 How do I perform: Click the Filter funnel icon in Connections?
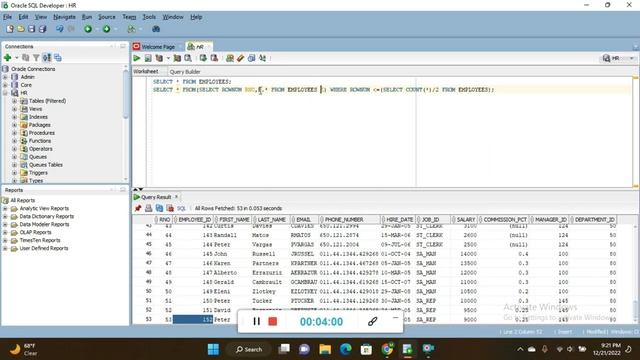click(x=36, y=58)
